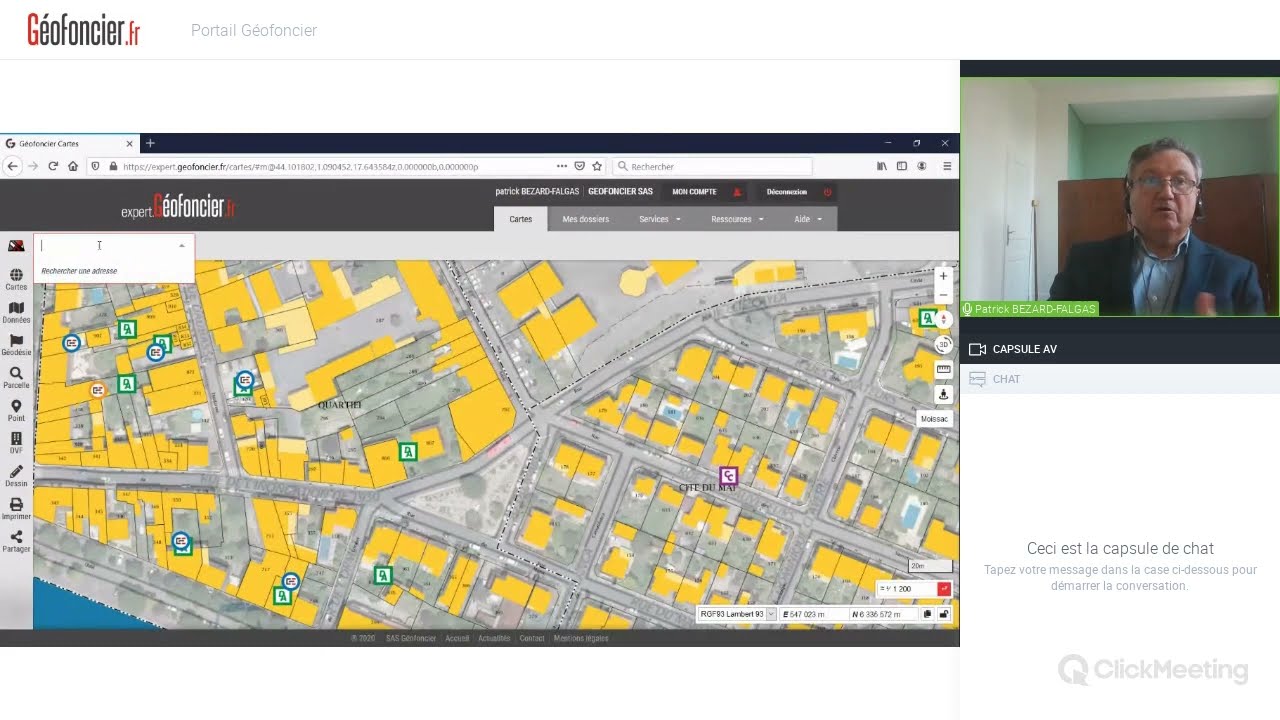
Task: Copy the displayed coordinates
Action: [927, 614]
